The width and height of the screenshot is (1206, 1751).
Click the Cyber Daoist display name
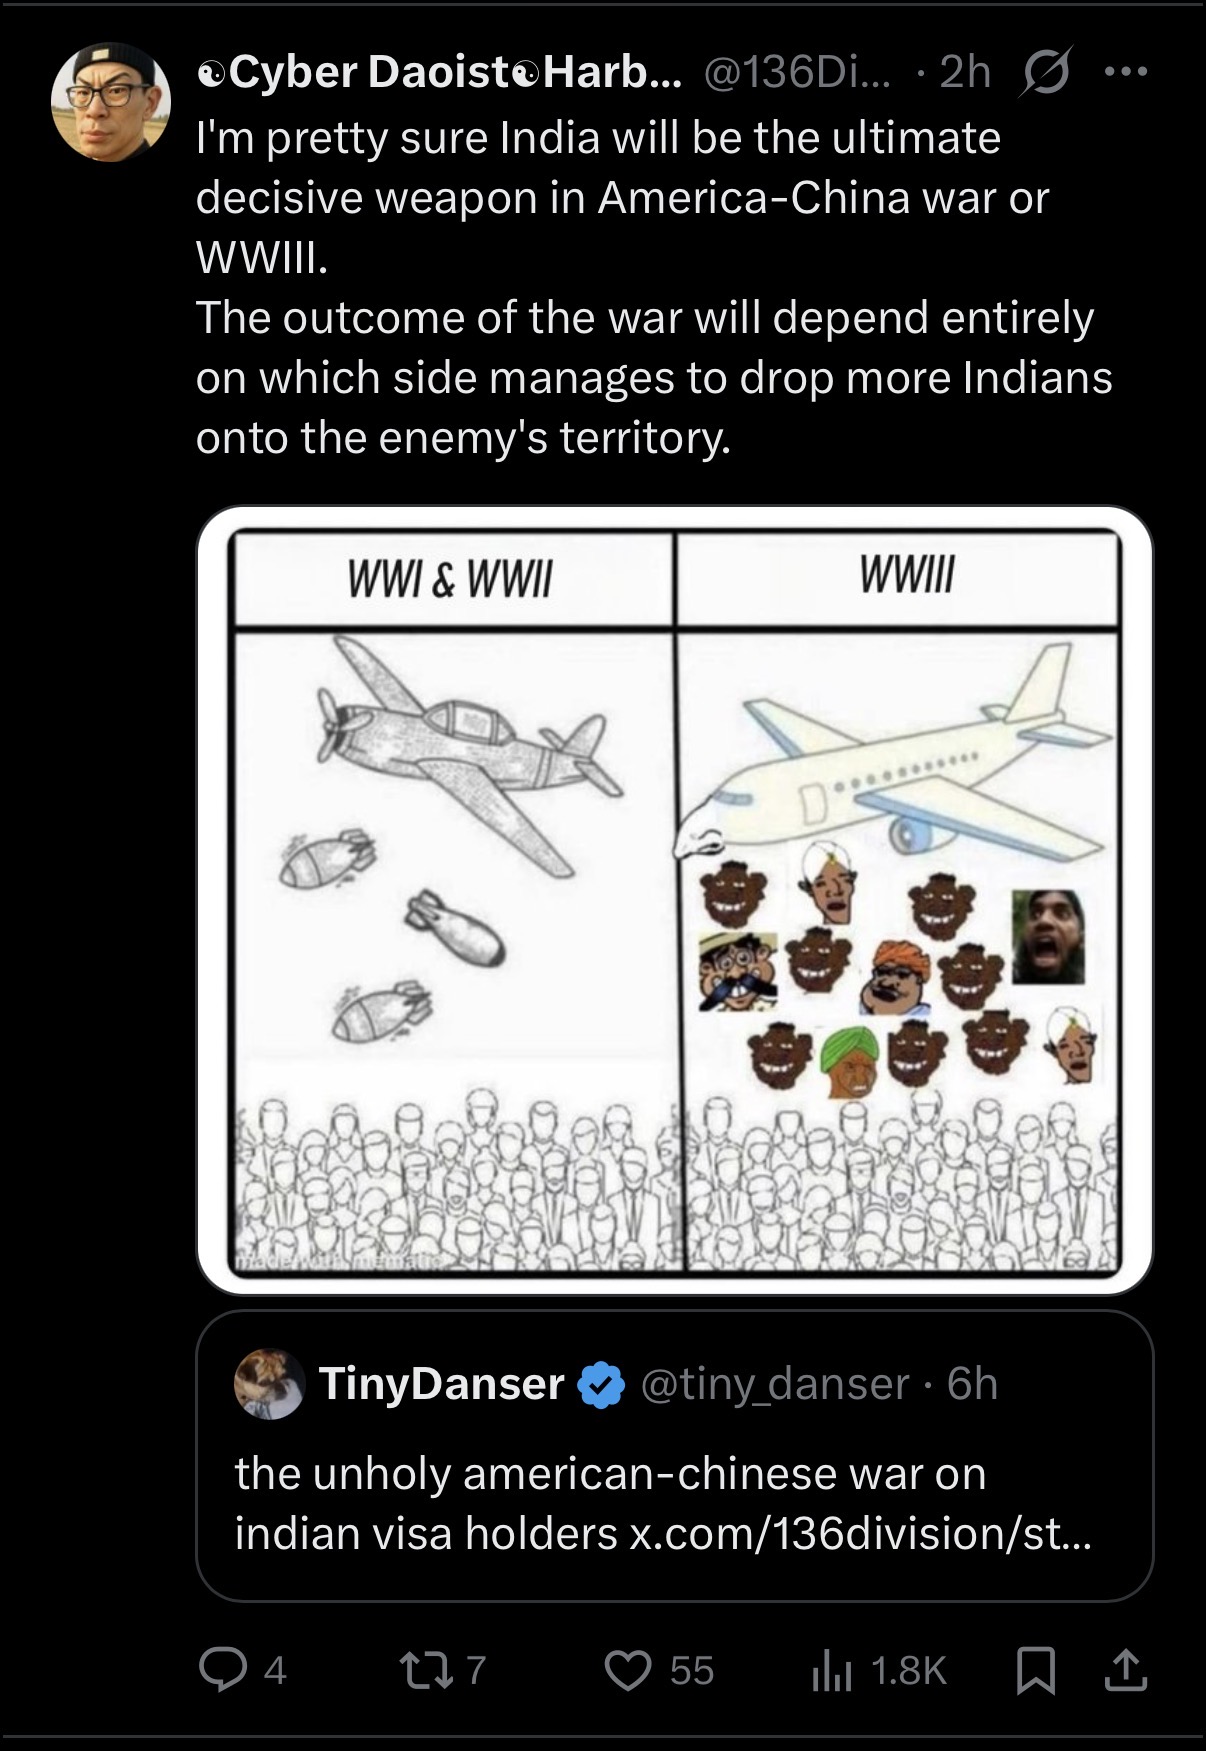(x=438, y=71)
